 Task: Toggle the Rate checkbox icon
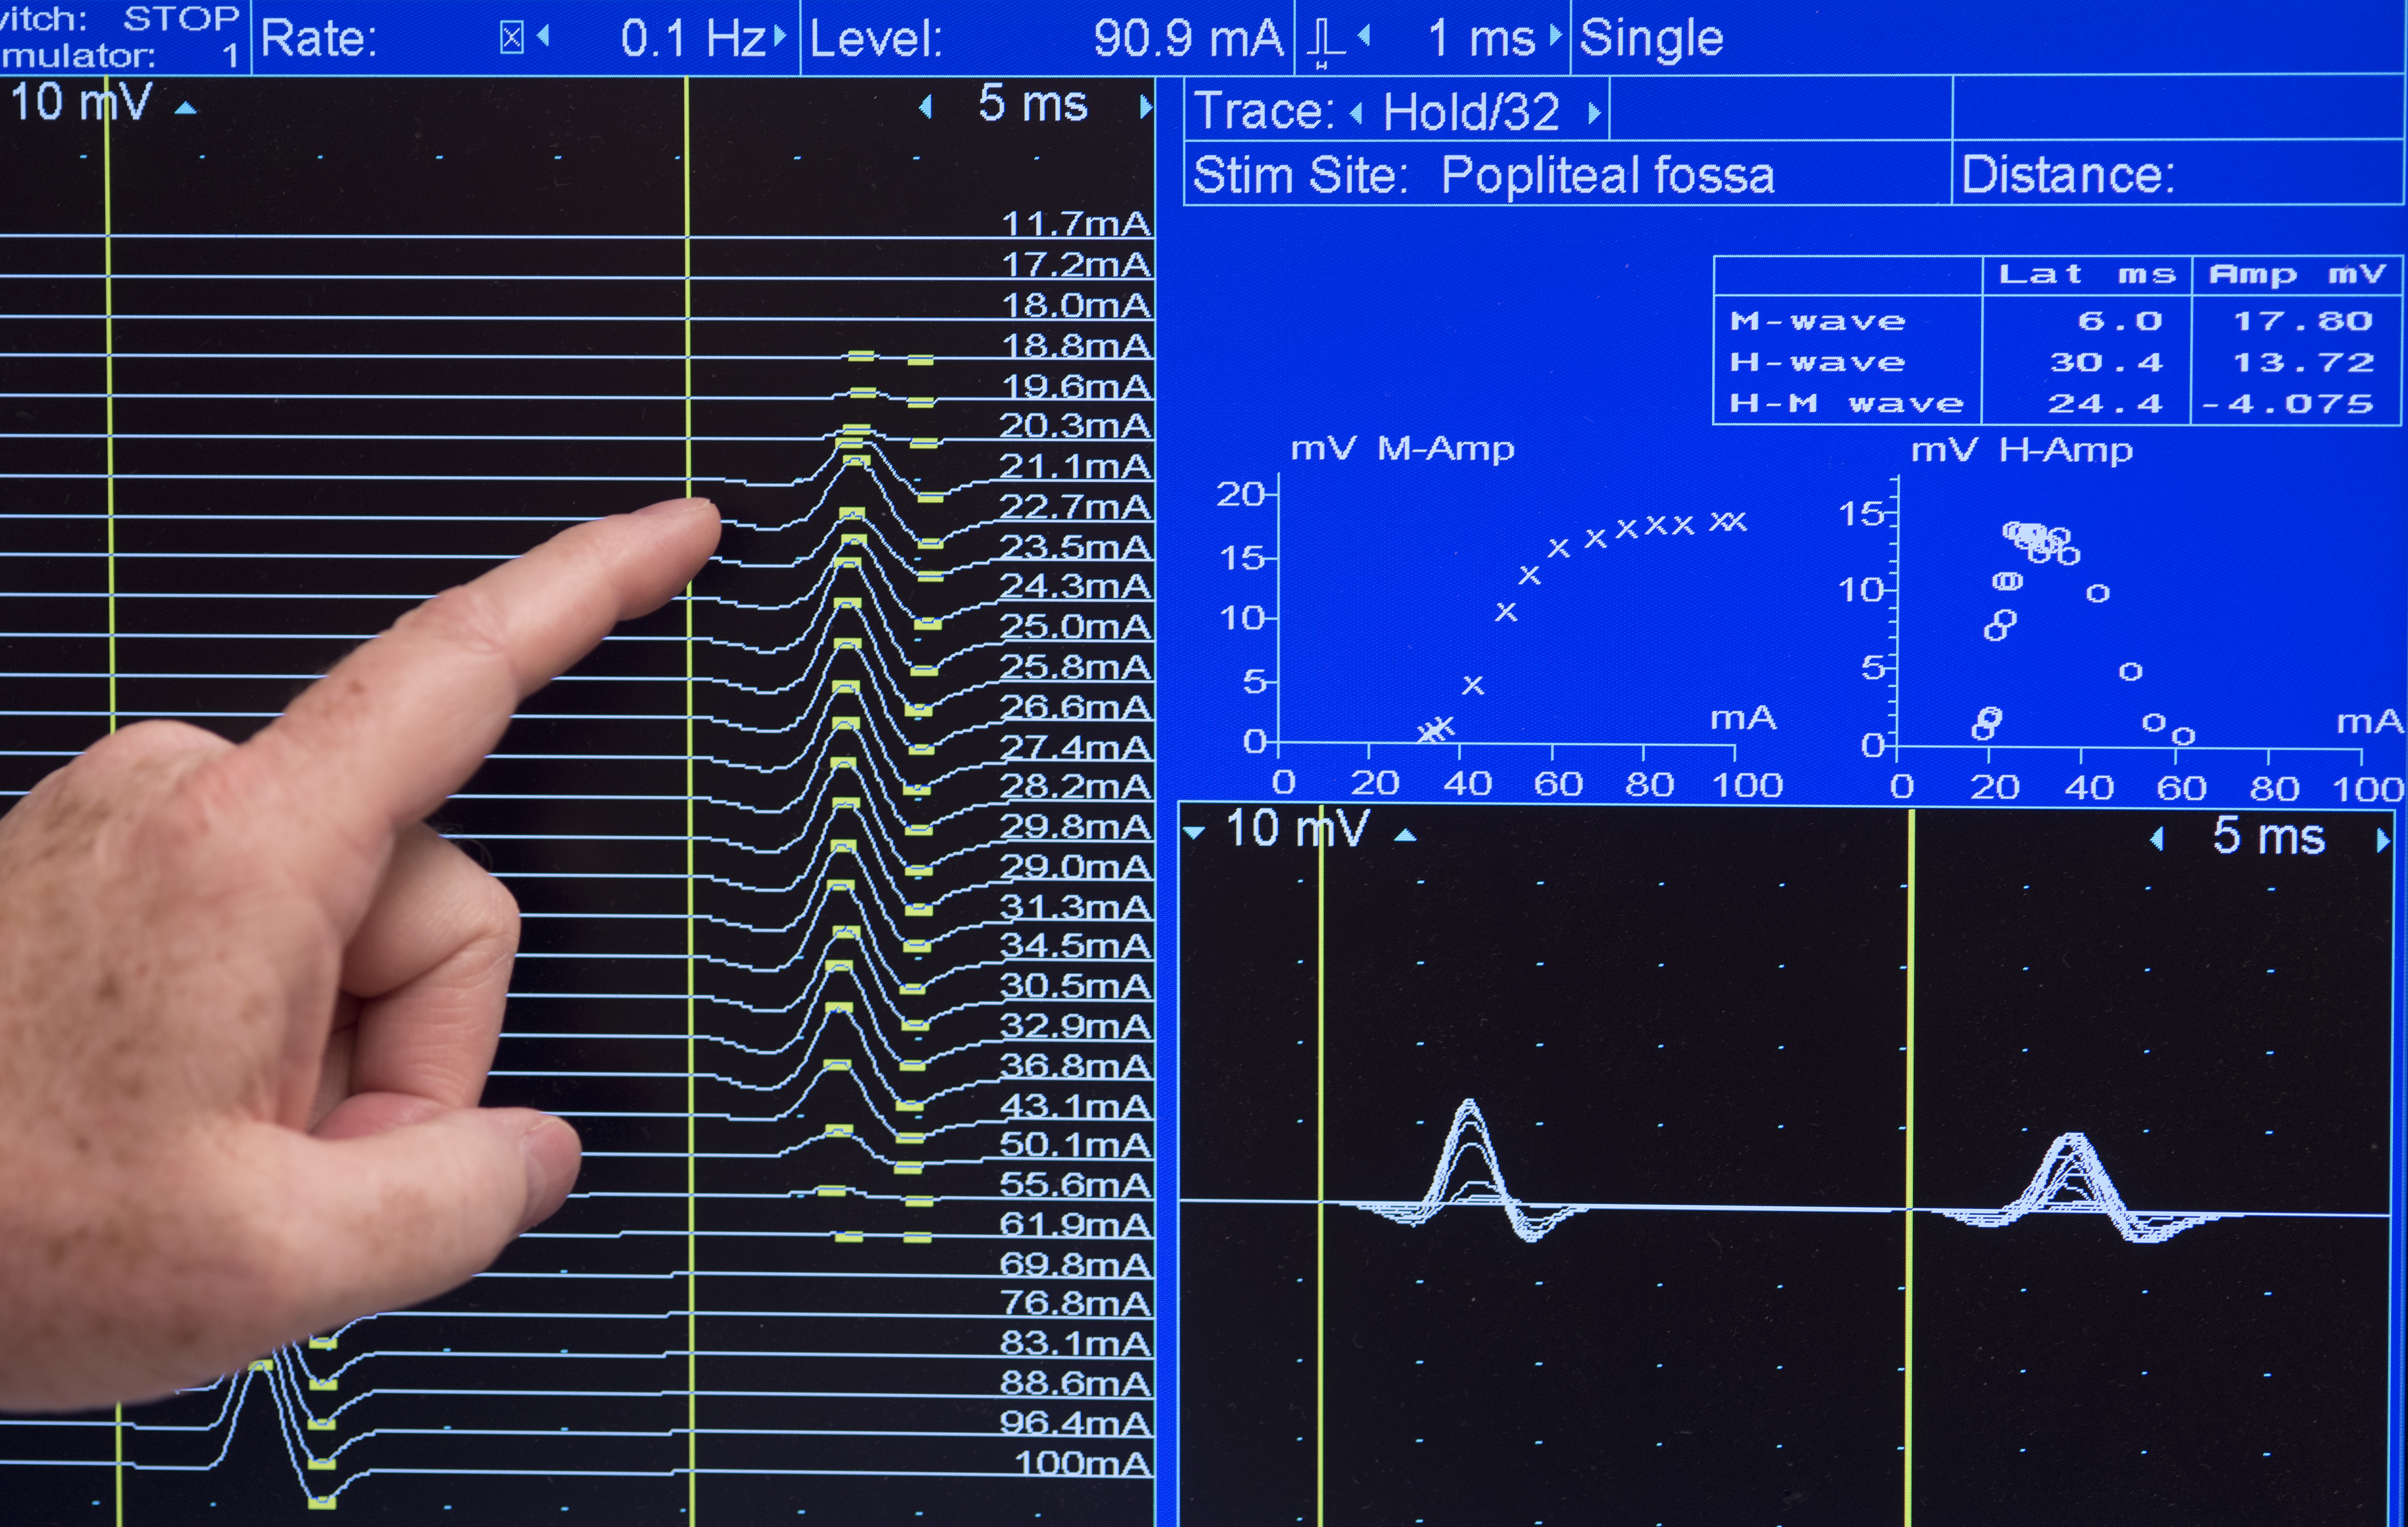point(511,38)
